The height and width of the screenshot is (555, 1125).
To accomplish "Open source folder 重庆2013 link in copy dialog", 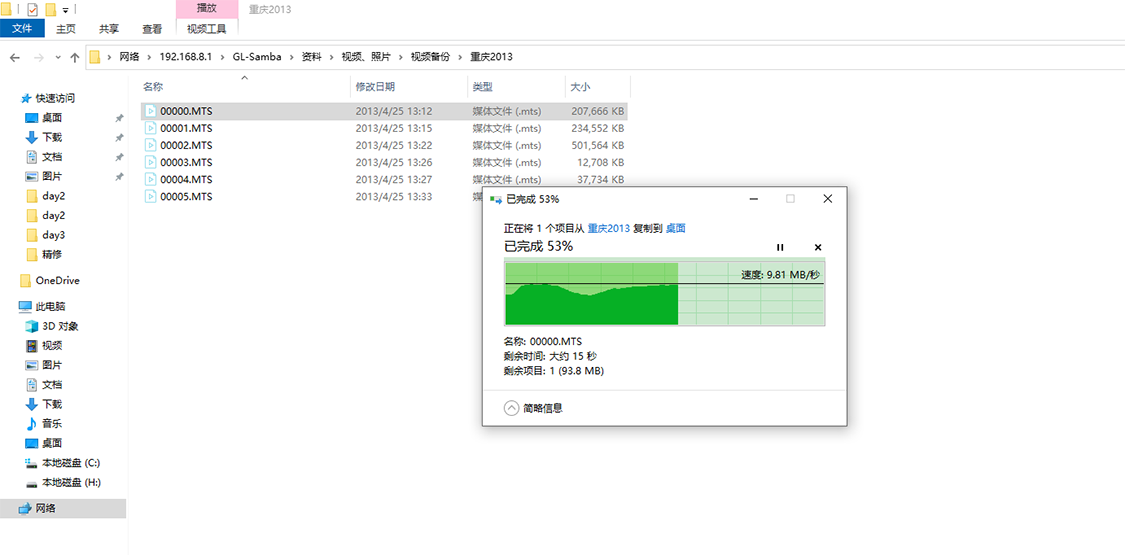I will coord(608,228).
